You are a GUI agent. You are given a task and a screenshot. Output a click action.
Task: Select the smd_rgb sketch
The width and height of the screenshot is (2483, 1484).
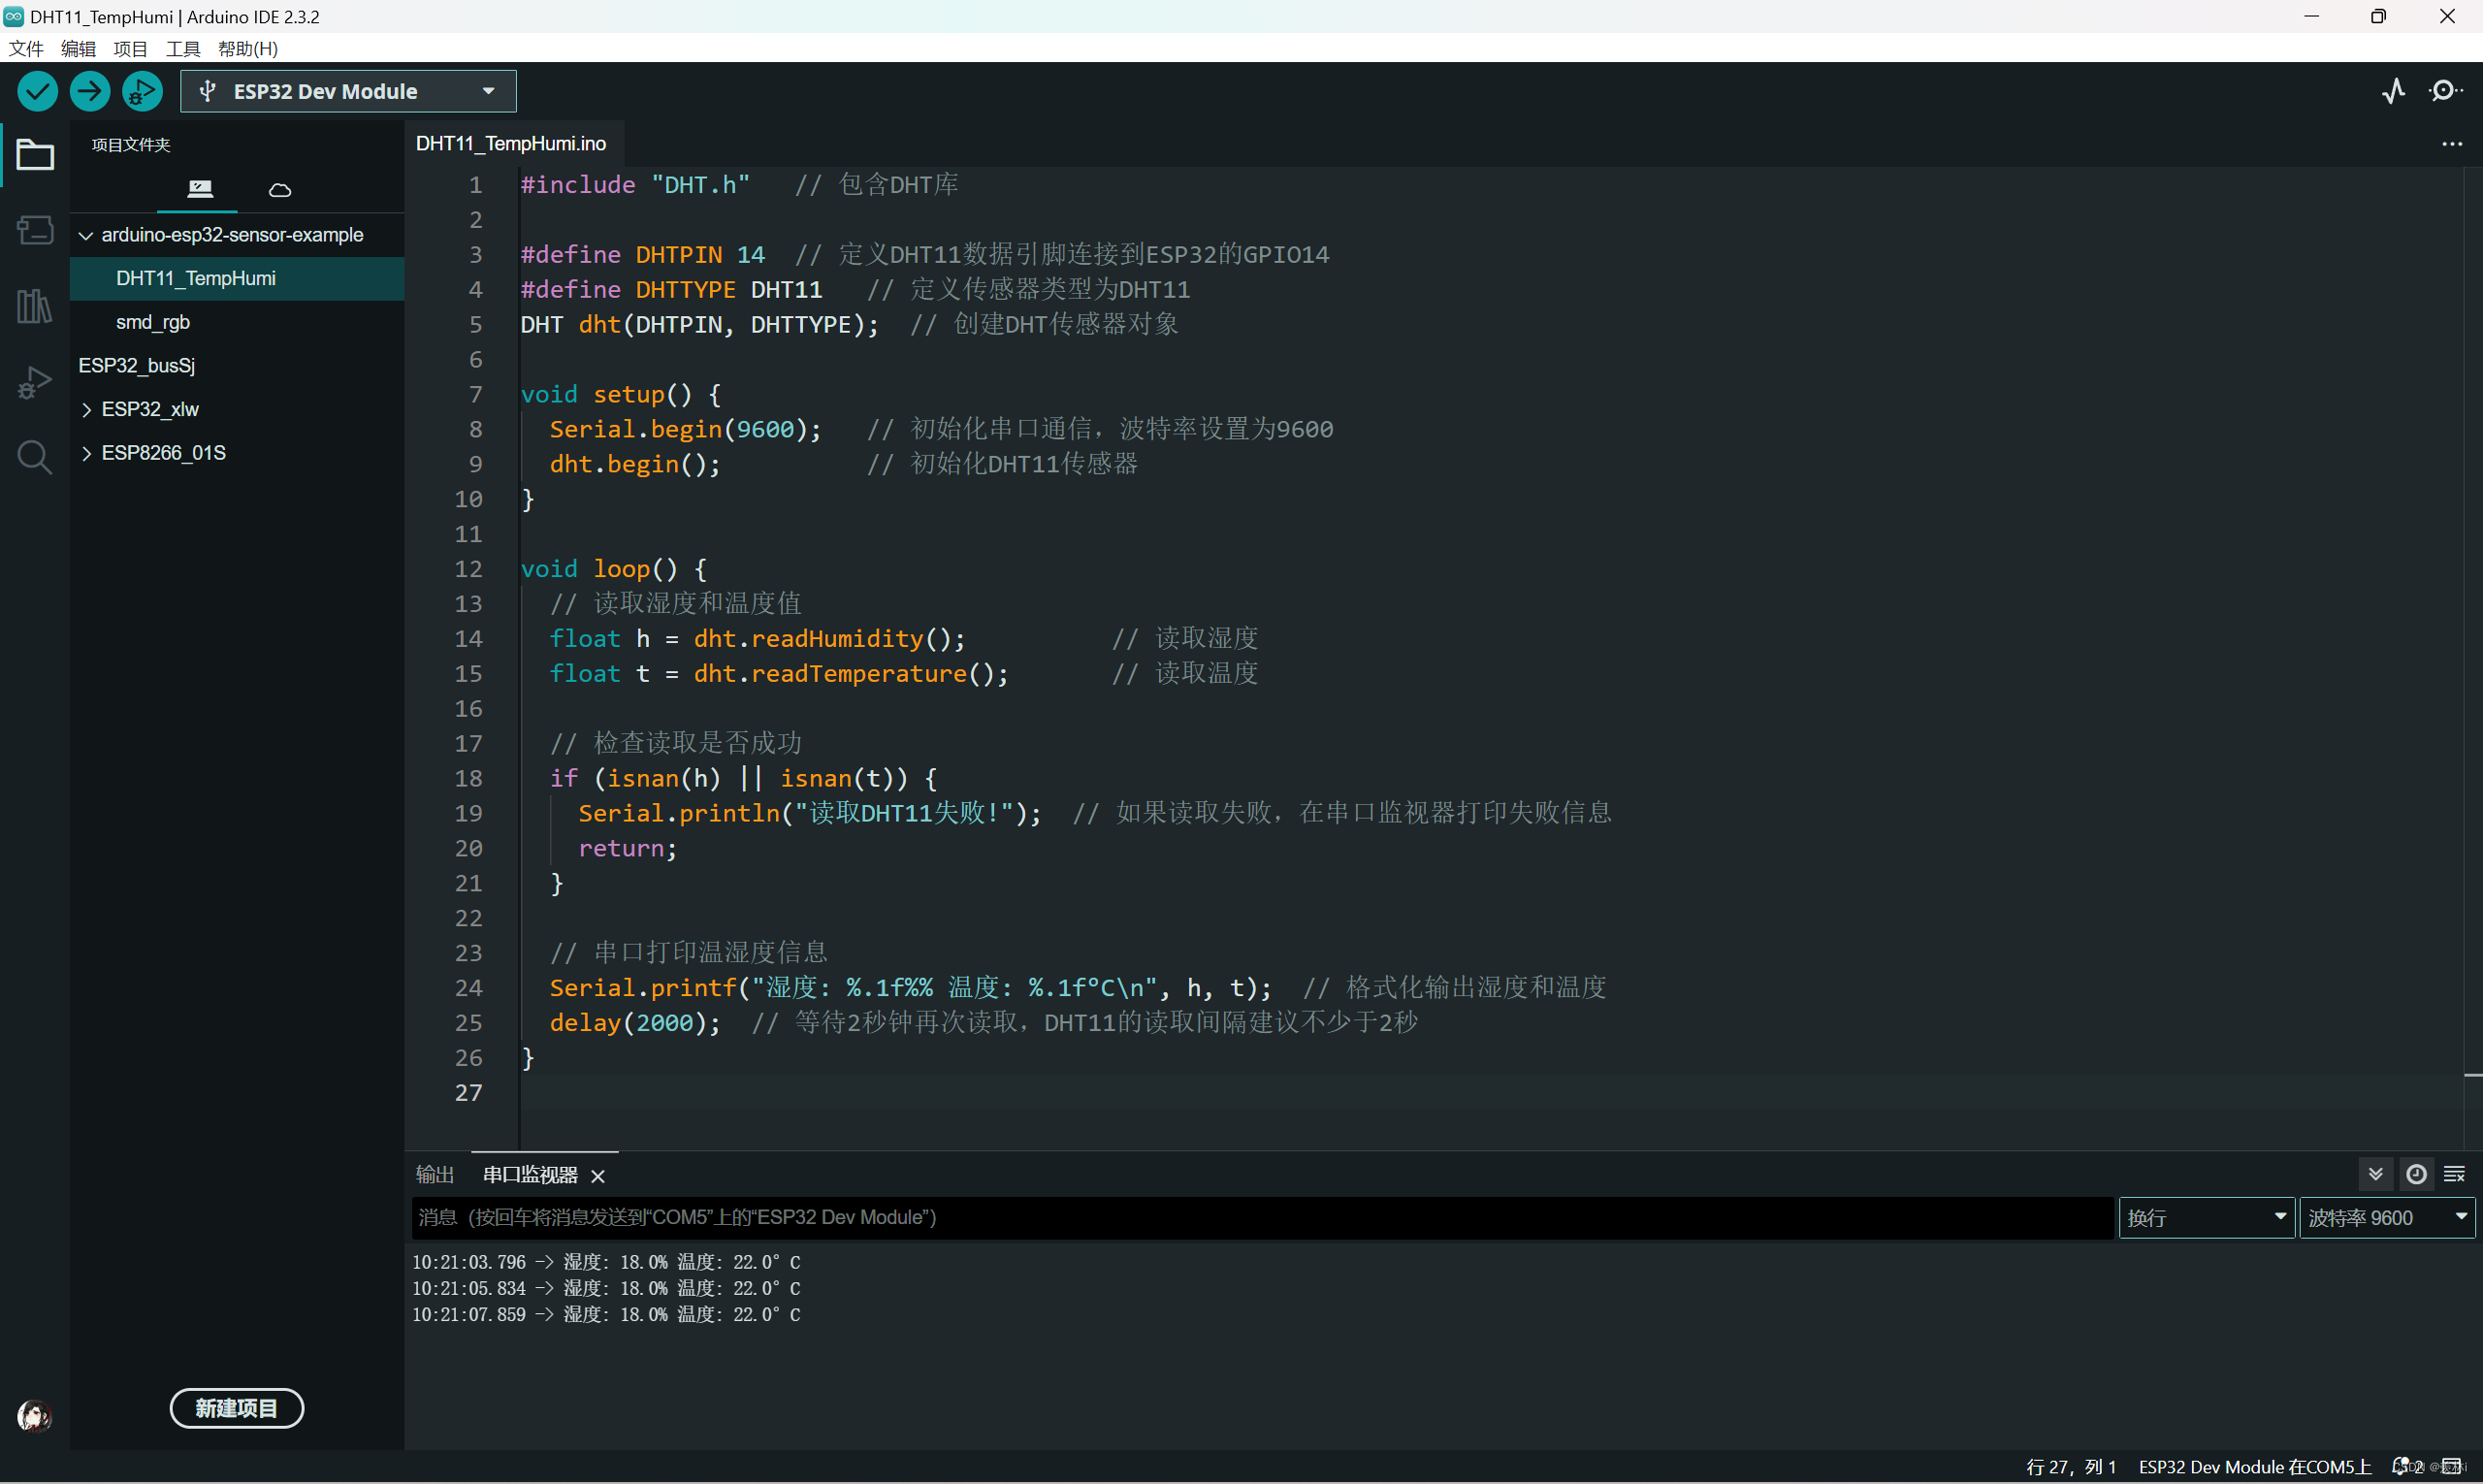pos(153,322)
